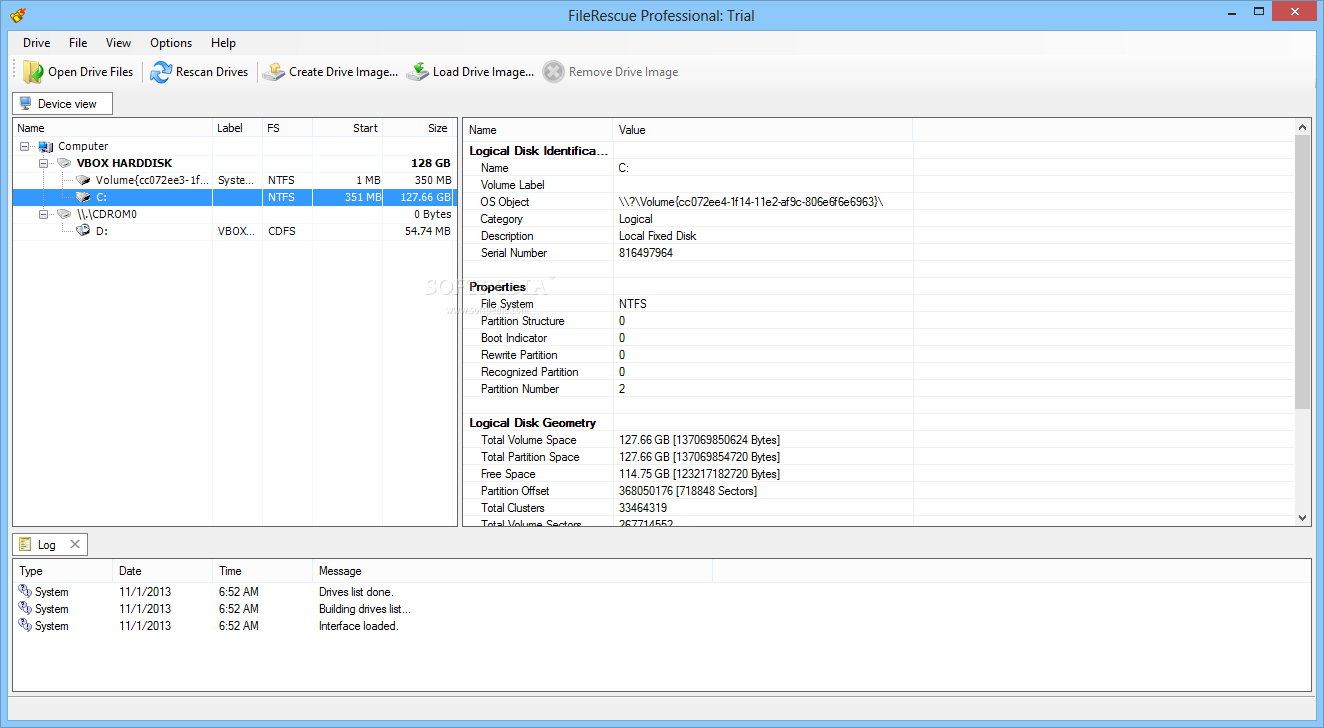Click the Device view tab monitor icon
The width and height of the screenshot is (1324, 728).
click(26, 103)
